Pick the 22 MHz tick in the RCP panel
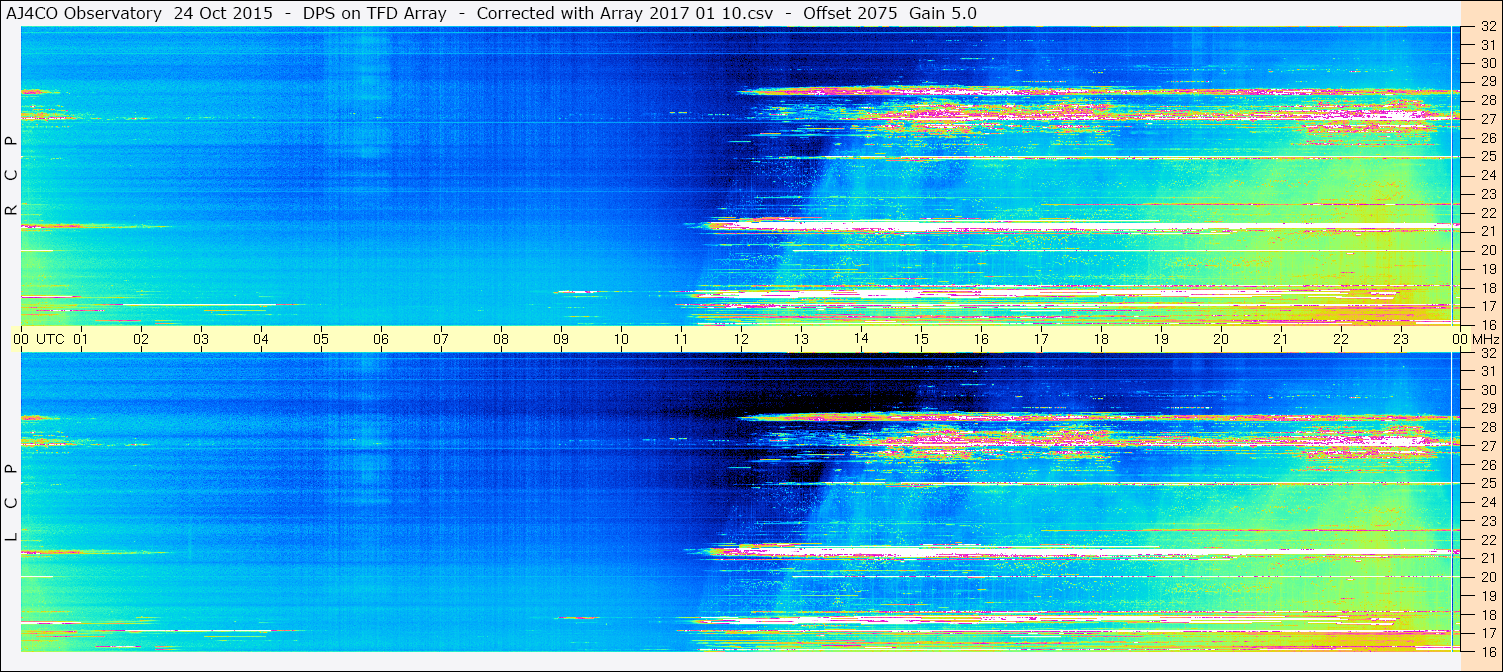The image size is (1503, 672). click(1488, 212)
